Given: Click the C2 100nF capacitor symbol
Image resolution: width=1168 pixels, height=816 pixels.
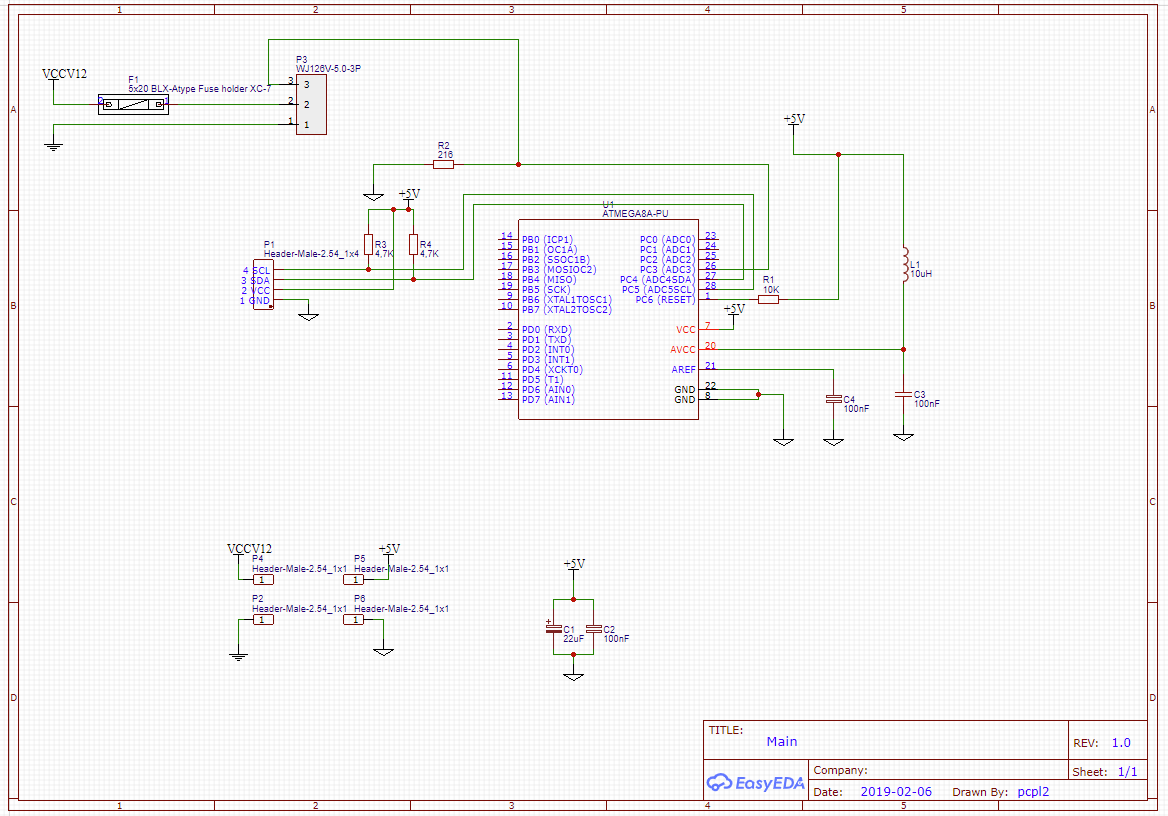Looking at the screenshot, I should click(x=594, y=629).
